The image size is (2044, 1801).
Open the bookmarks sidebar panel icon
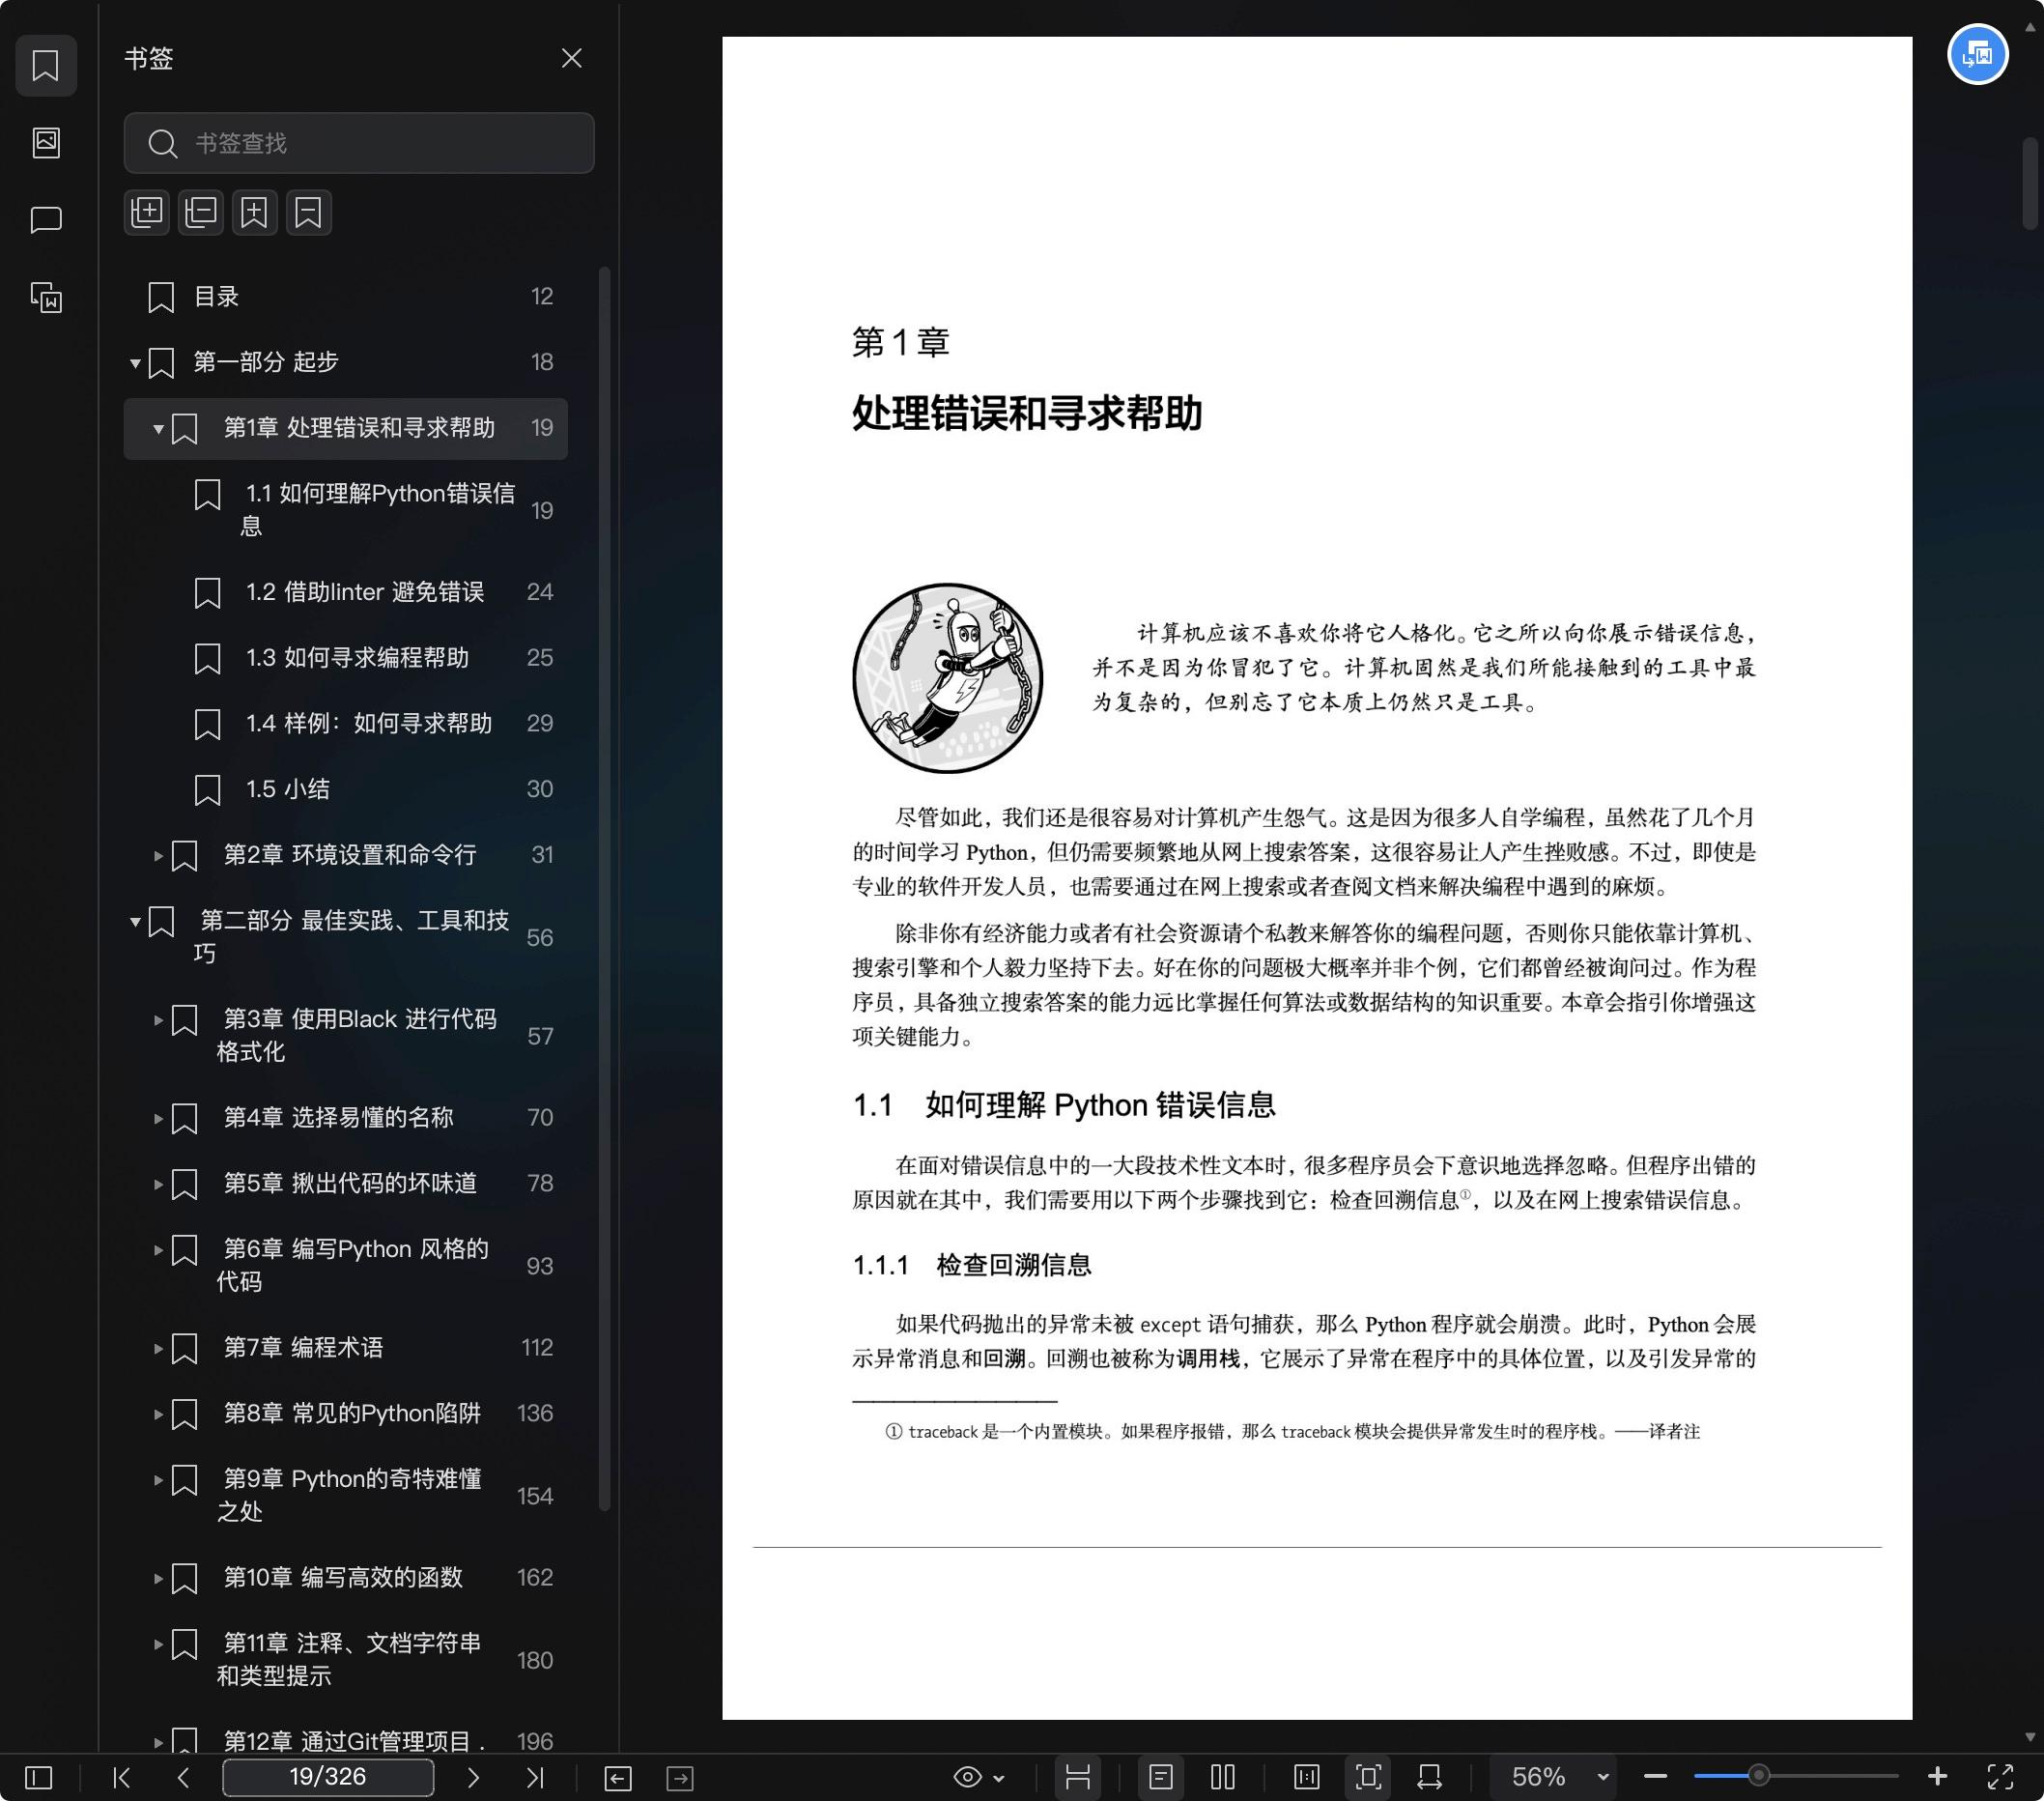pyautogui.click(x=46, y=66)
